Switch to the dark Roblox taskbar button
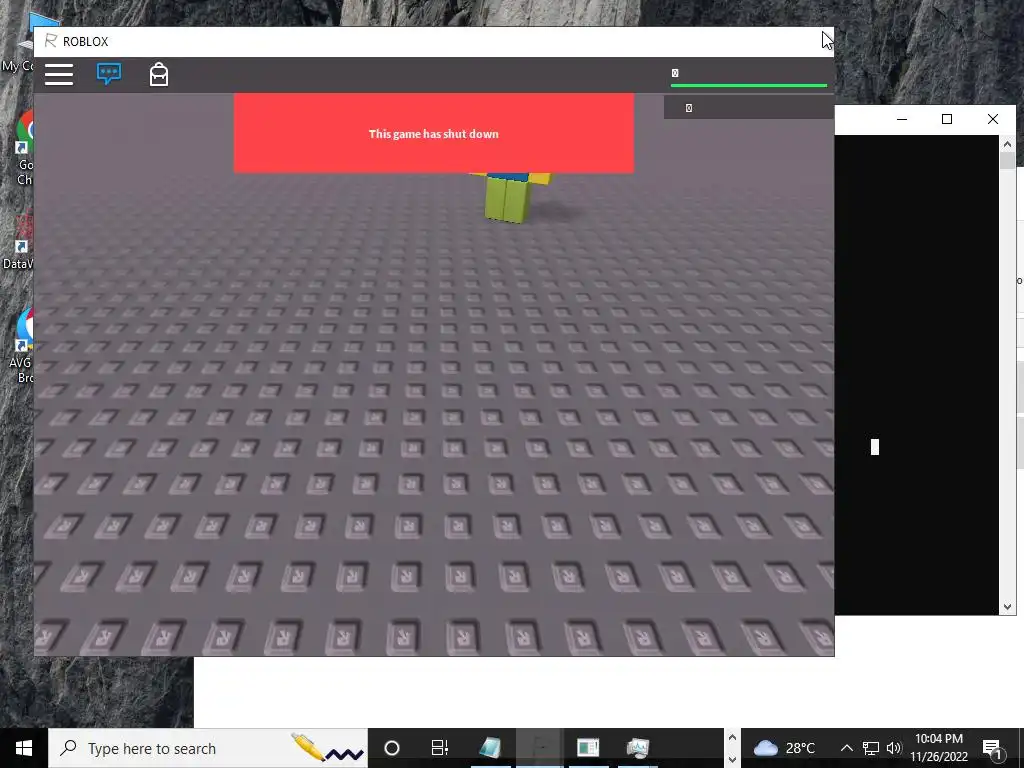Image resolution: width=1024 pixels, height=768 pixels. click(540, 748)
